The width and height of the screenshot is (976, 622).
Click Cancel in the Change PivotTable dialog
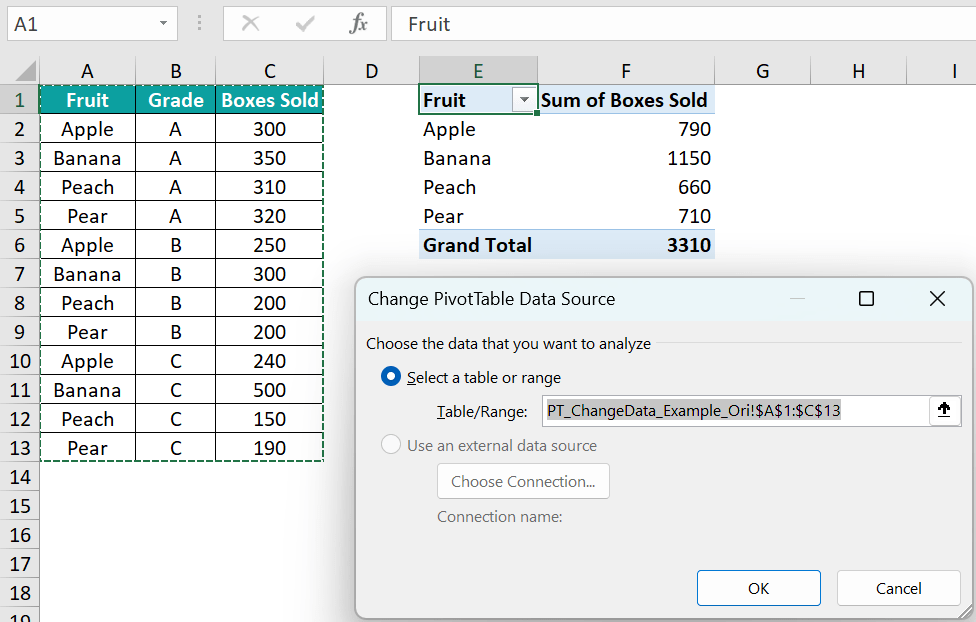tap(898, 588)
